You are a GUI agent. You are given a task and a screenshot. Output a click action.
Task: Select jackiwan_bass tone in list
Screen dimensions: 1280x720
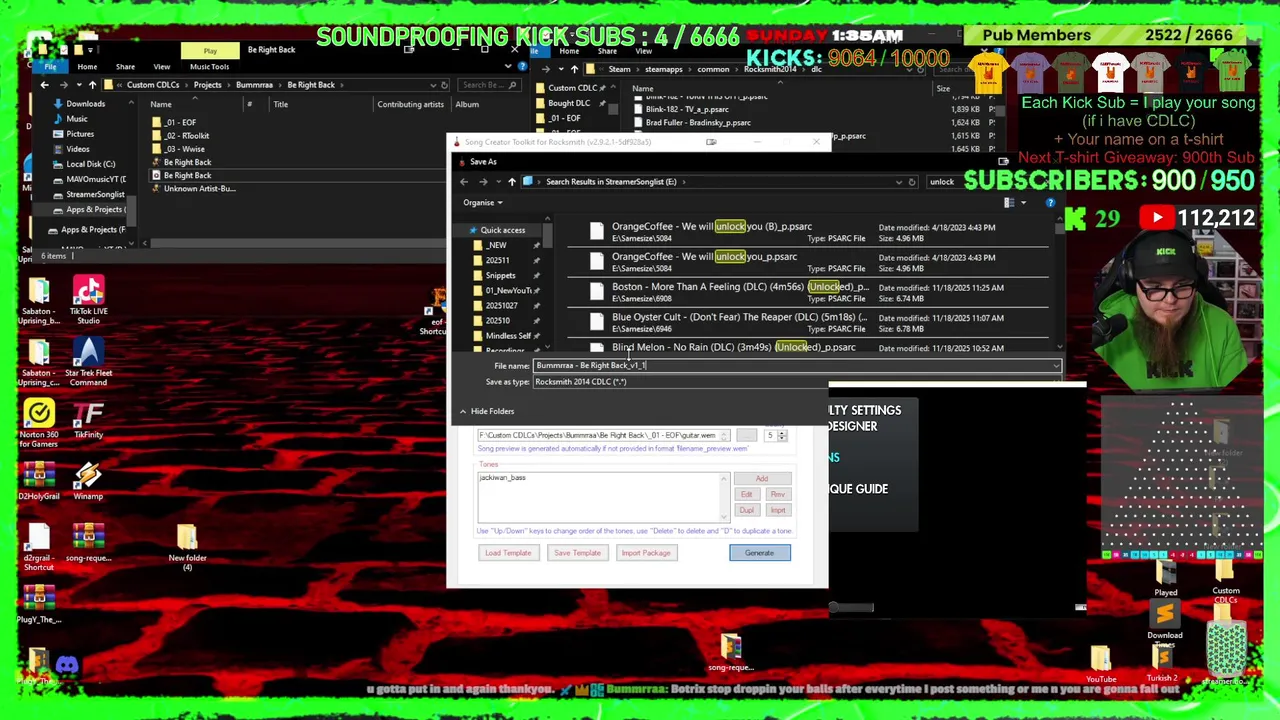(x=502, y=478)
